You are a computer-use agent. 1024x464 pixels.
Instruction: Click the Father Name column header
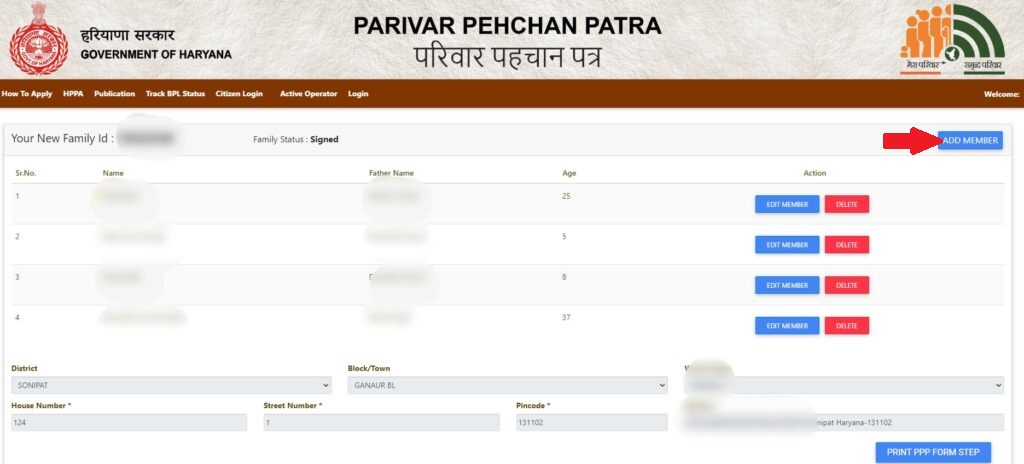pyautogui.click(x=391, y=173)
